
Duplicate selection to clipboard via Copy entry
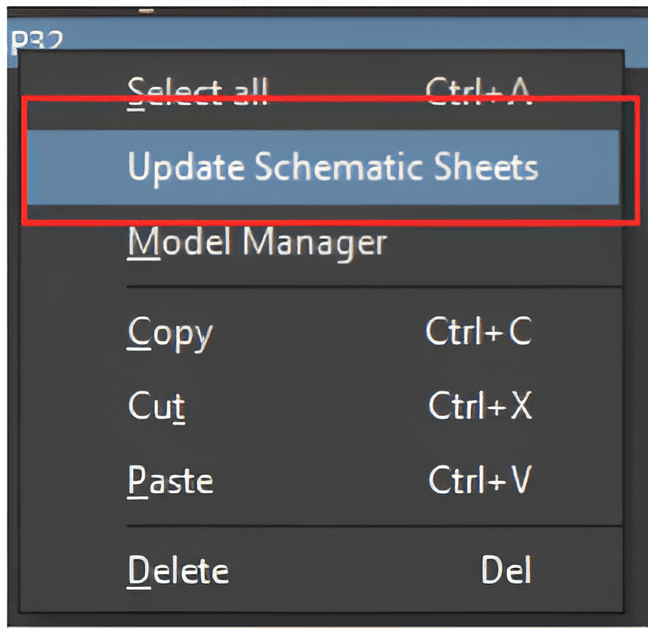tap(170, 332)
